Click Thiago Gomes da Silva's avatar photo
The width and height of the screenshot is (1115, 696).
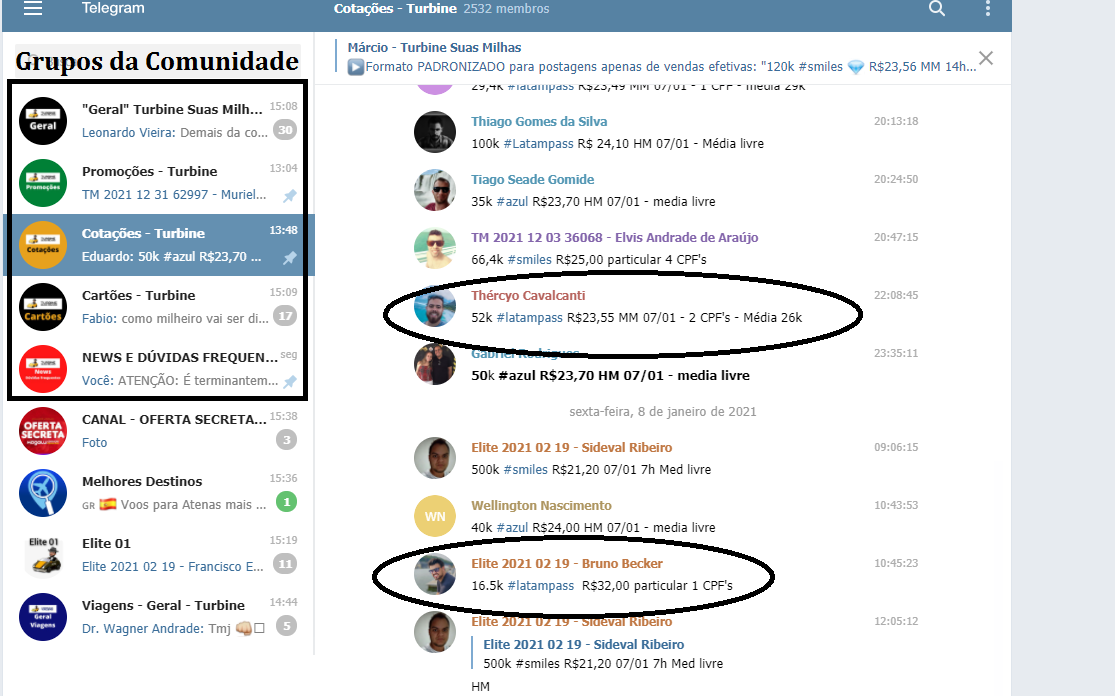tap(434, 132)
